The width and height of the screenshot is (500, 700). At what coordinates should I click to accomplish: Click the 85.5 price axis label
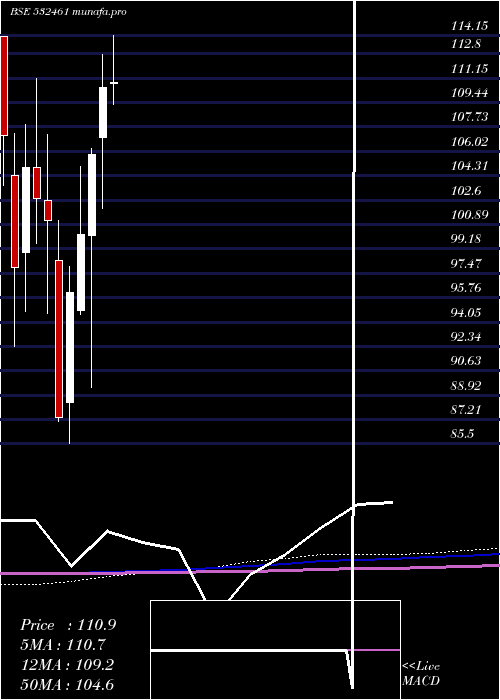point(462,434)
